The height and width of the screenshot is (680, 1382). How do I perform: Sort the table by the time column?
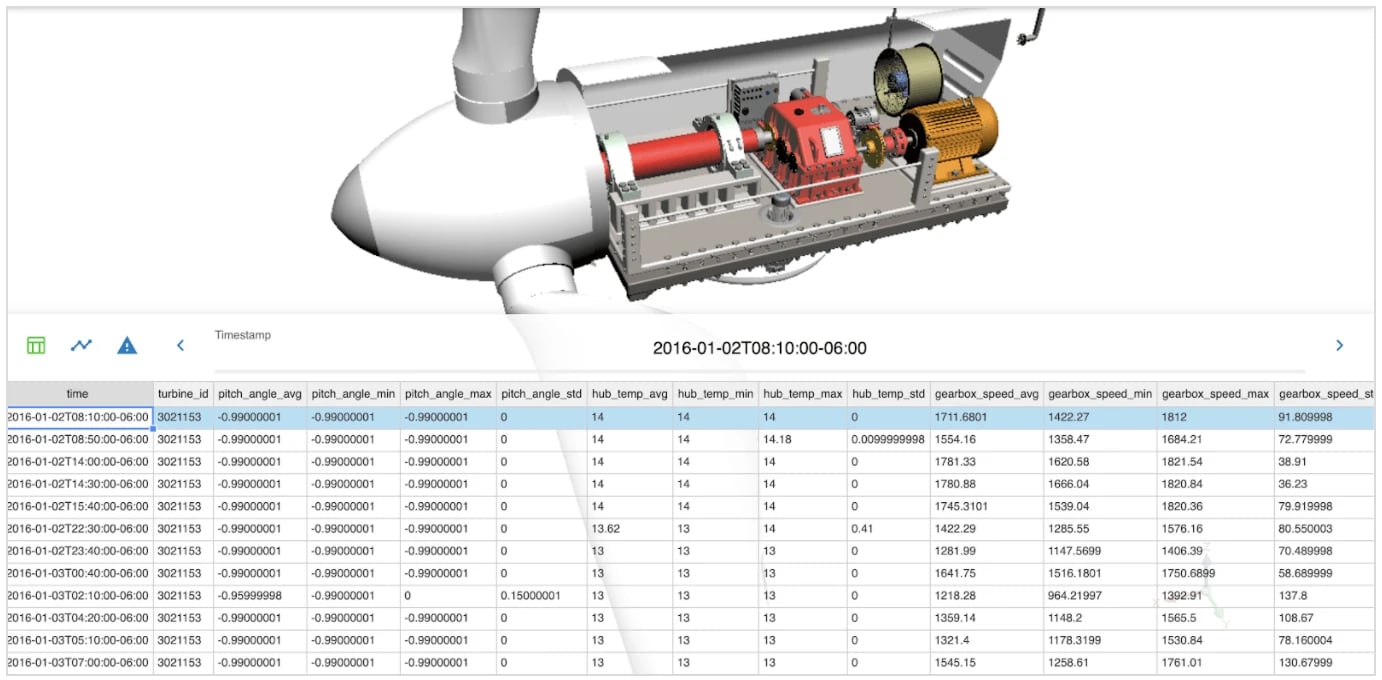(77, 393)
